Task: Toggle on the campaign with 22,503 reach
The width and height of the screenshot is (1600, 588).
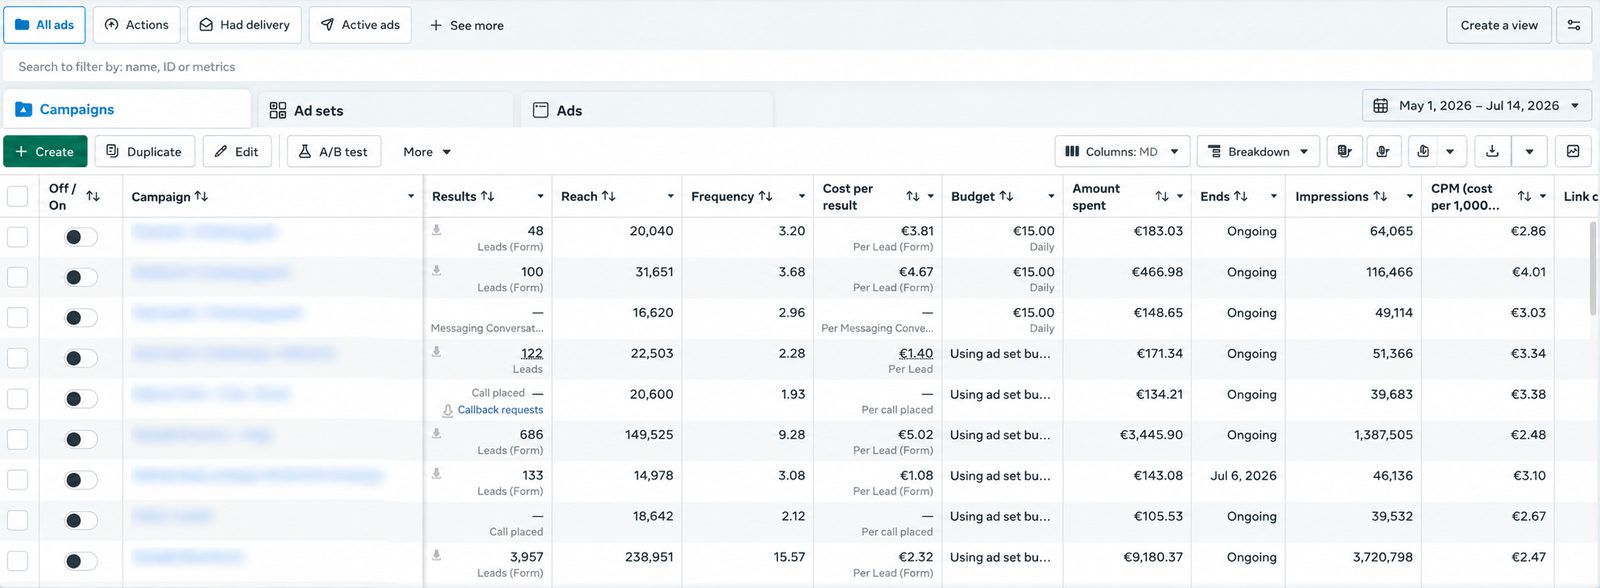Action: pos(81,359)
